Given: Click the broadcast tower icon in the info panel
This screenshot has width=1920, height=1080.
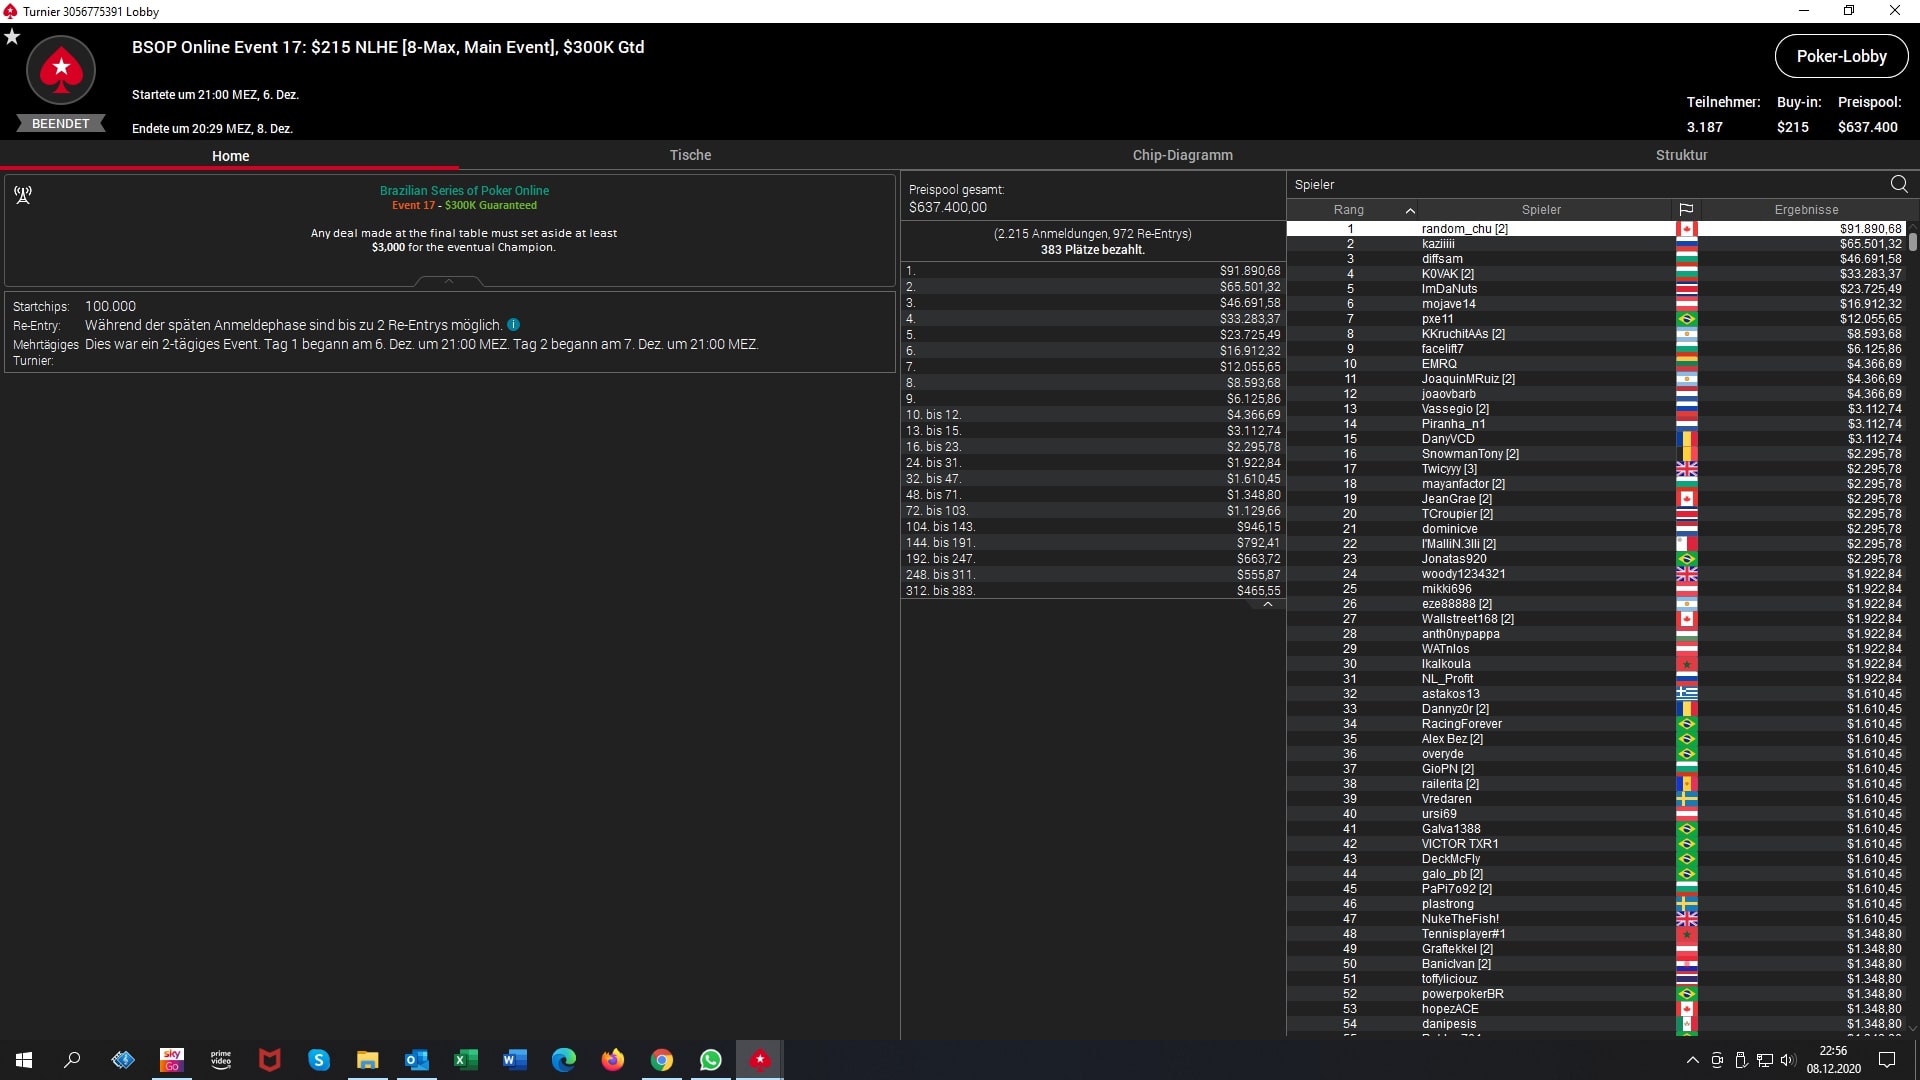Looking at the screenshot, I should point(23,194).
